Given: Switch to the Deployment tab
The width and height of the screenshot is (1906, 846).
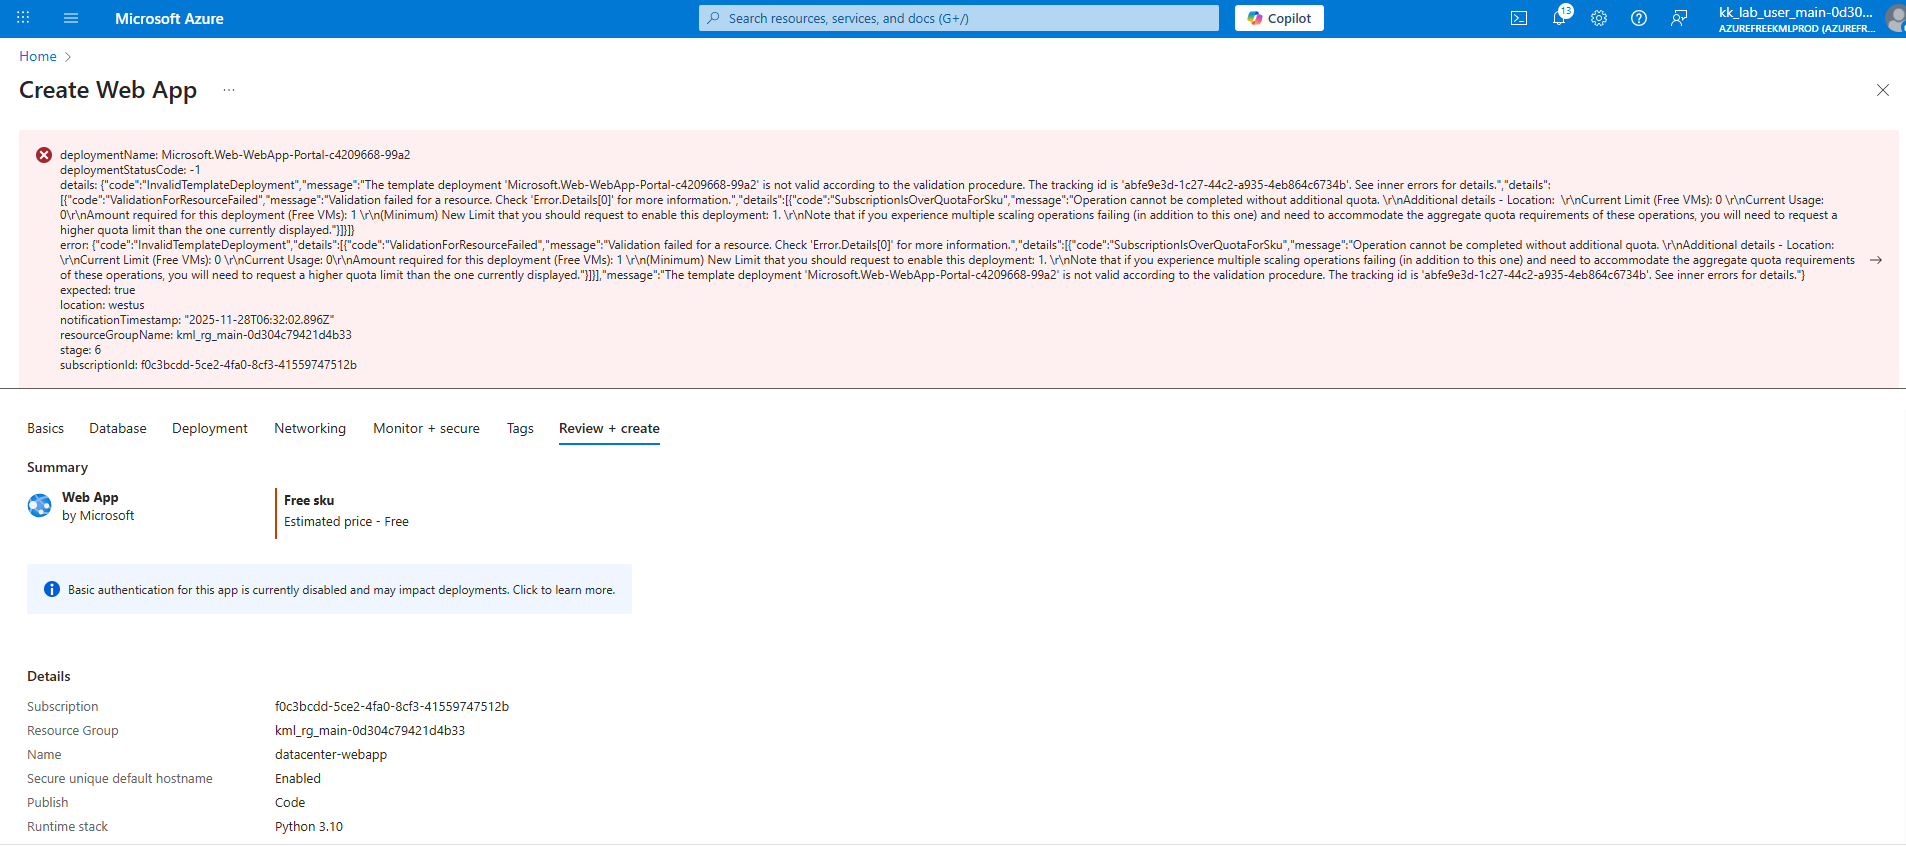Looking at the screenshot, I should (210, 428).
